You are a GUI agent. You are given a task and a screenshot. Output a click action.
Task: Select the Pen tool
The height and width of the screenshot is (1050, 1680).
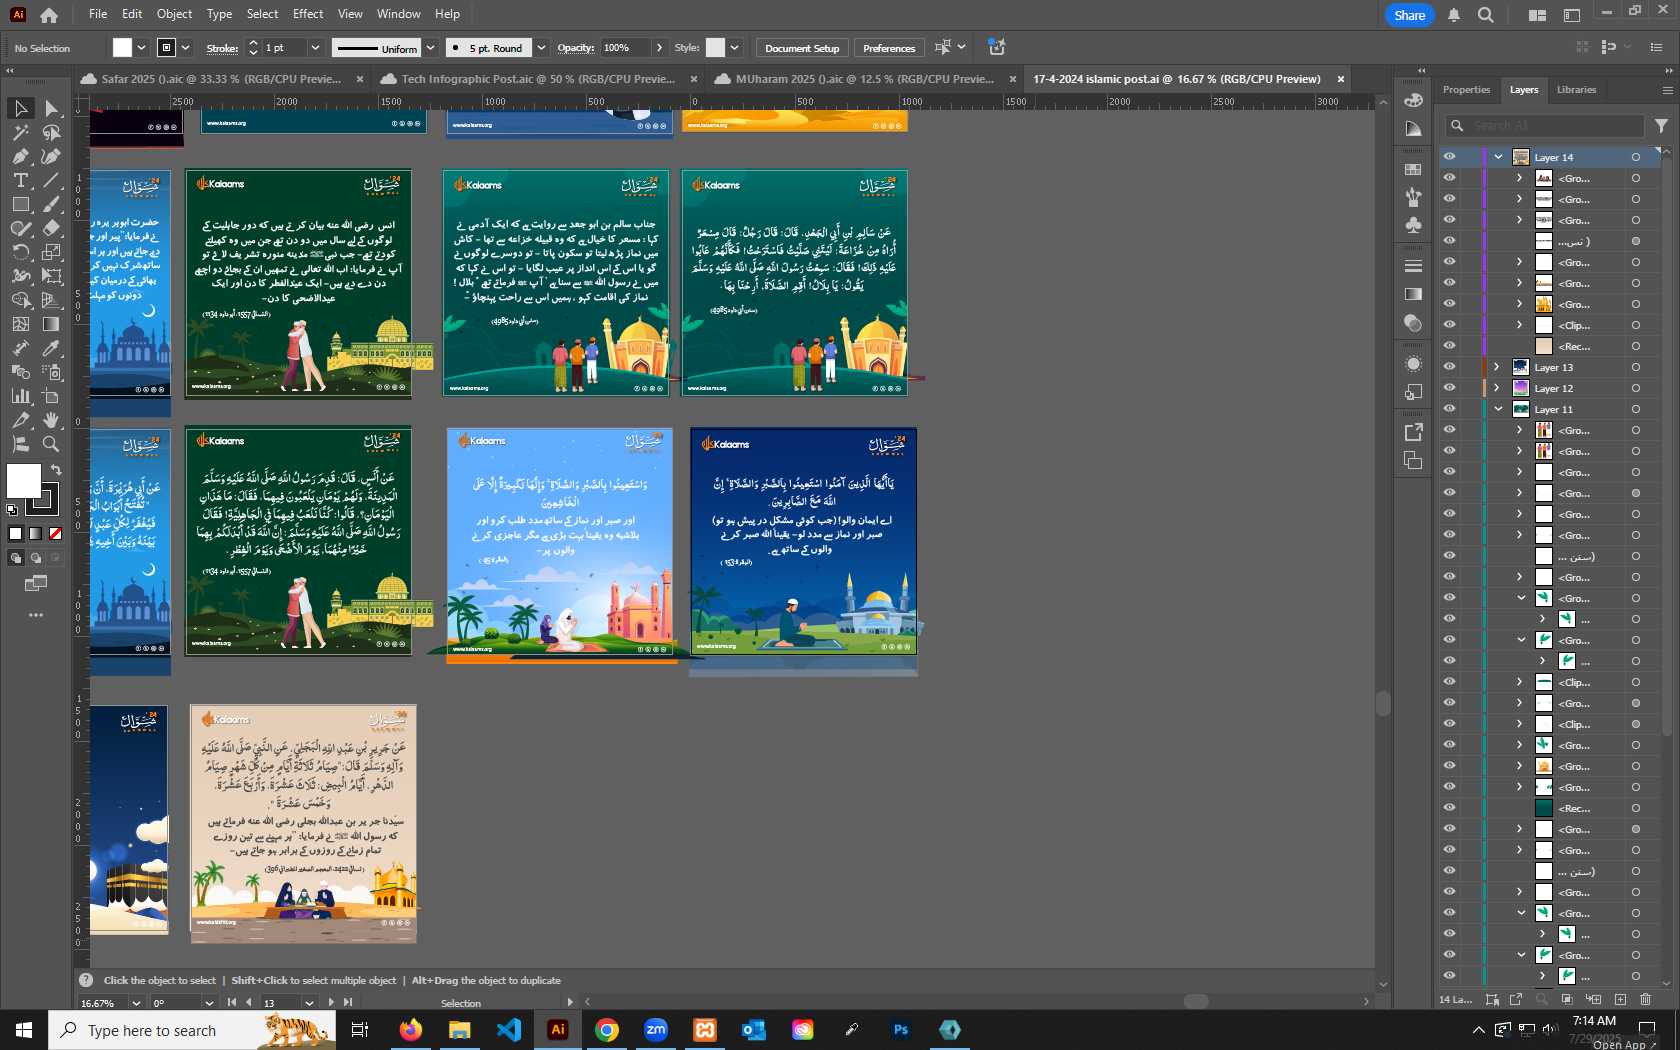point(21,156)
